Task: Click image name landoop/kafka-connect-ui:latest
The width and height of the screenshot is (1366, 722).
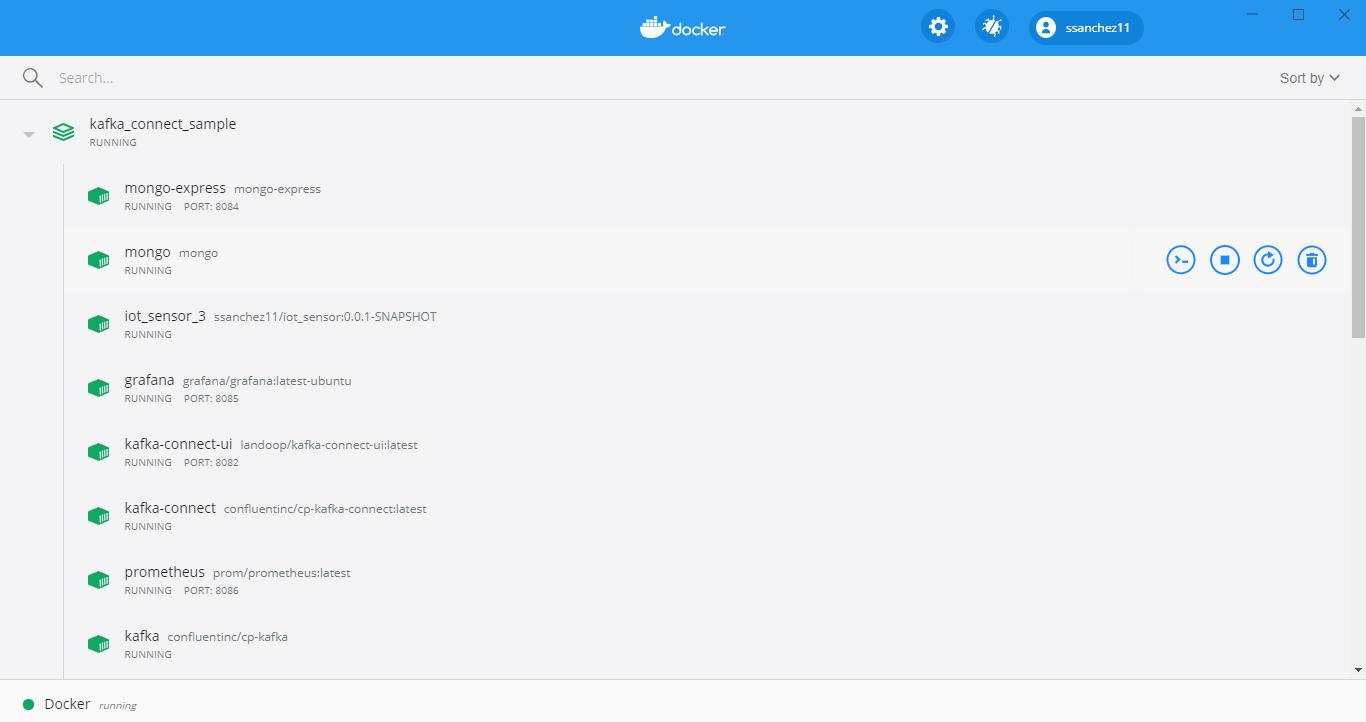Action: (329, 445)
